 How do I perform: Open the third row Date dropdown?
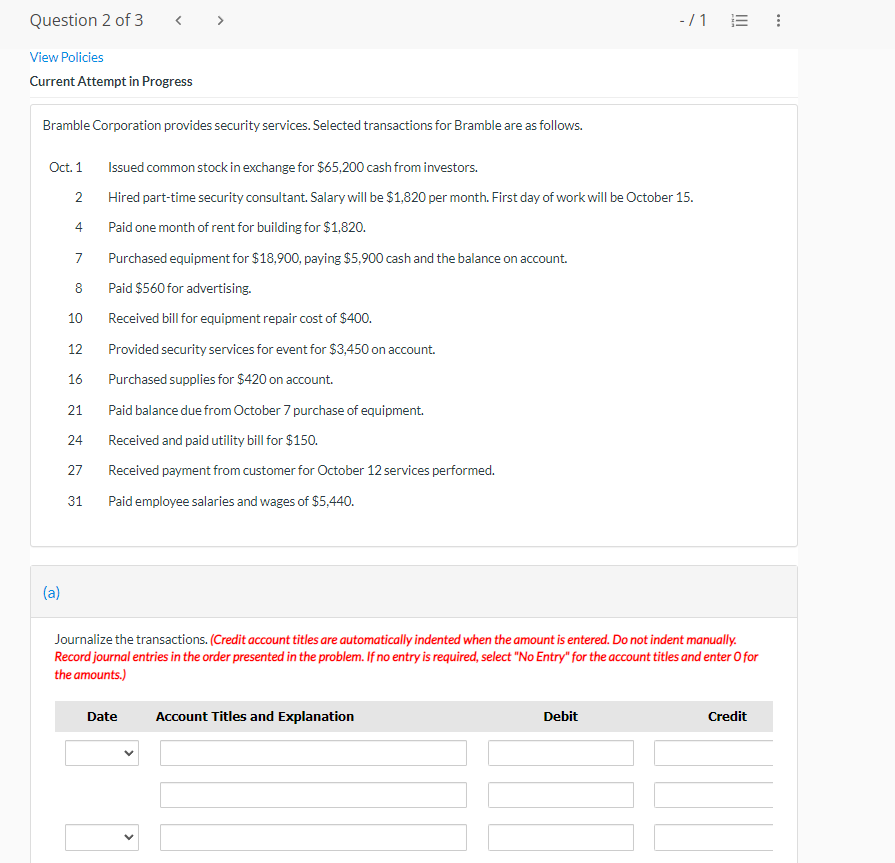pyautogui.click(x=101, y=837)
